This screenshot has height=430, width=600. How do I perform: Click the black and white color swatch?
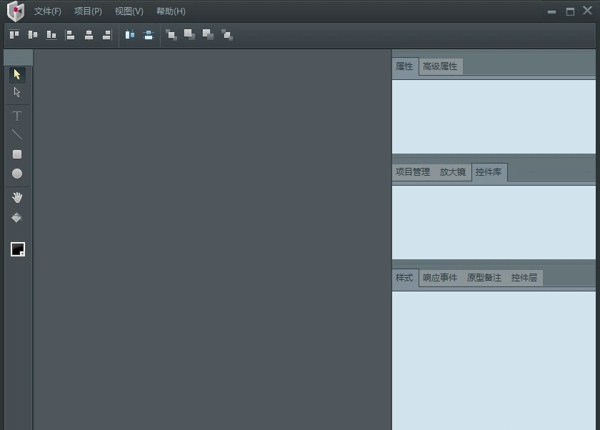(18, 249)
